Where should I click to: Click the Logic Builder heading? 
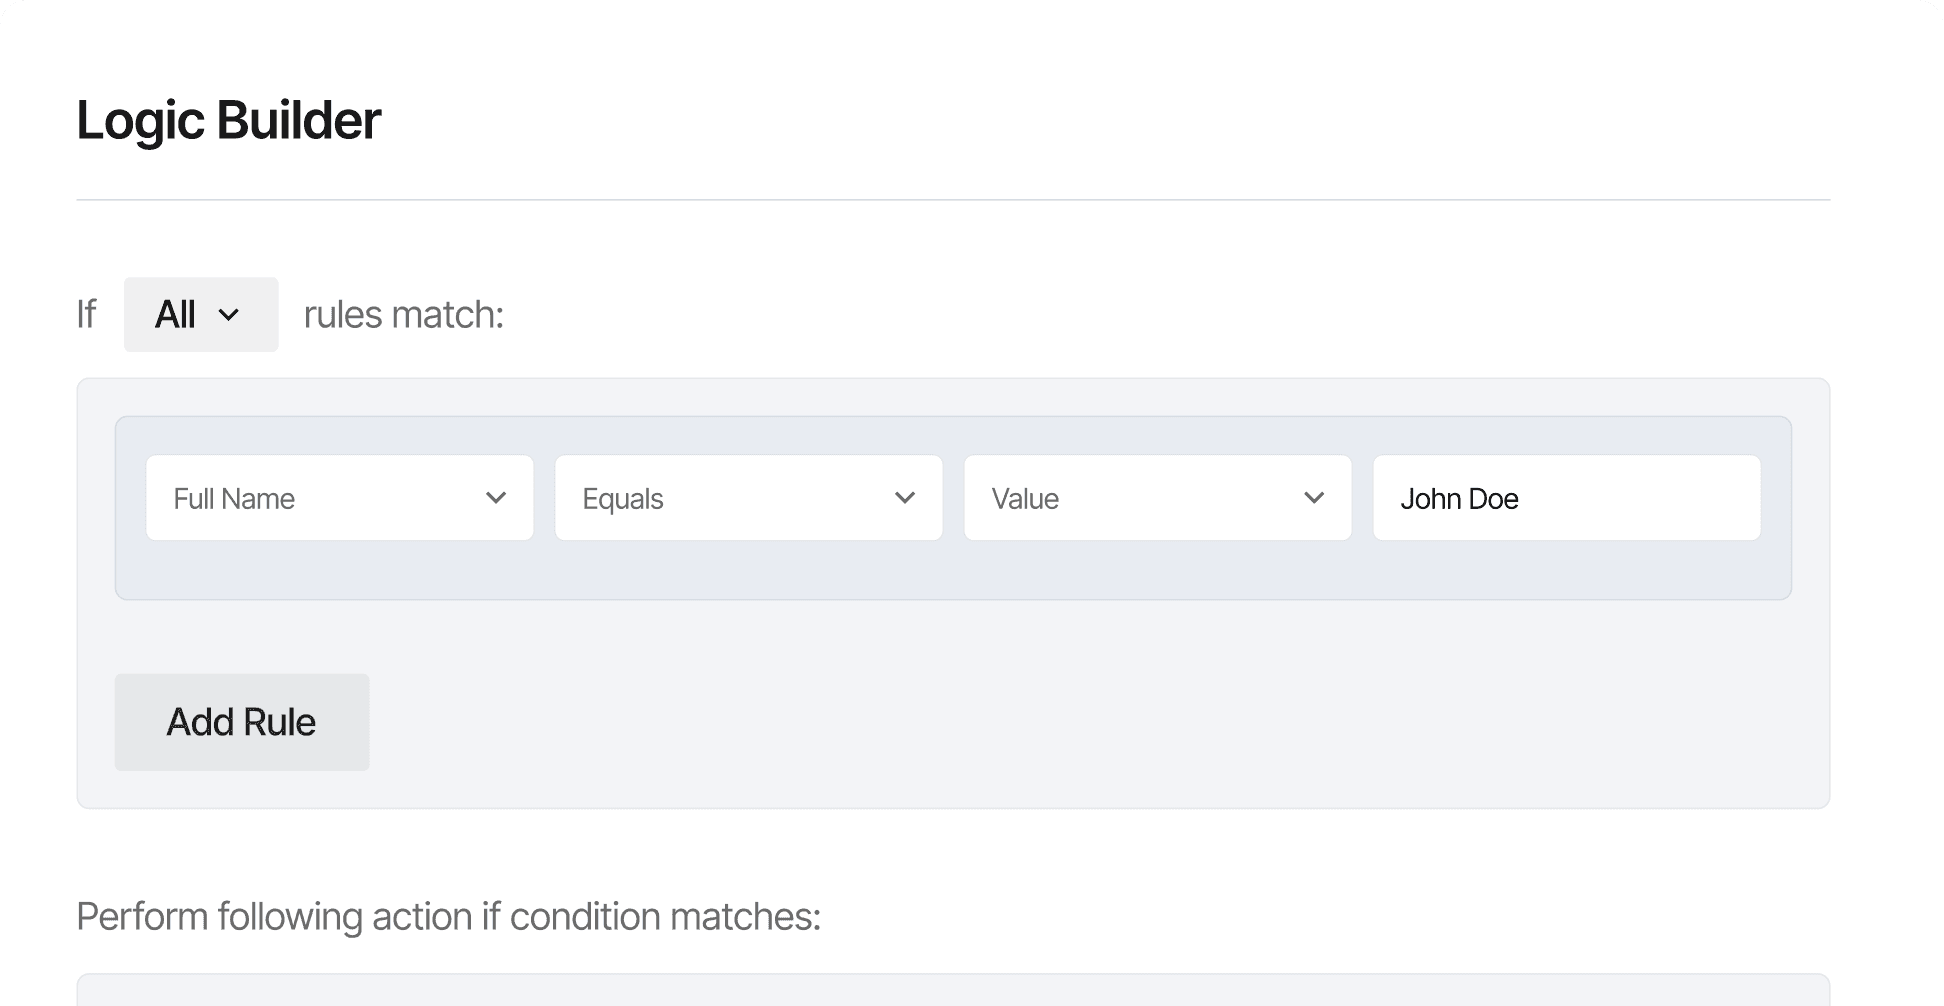click(228, 121)
